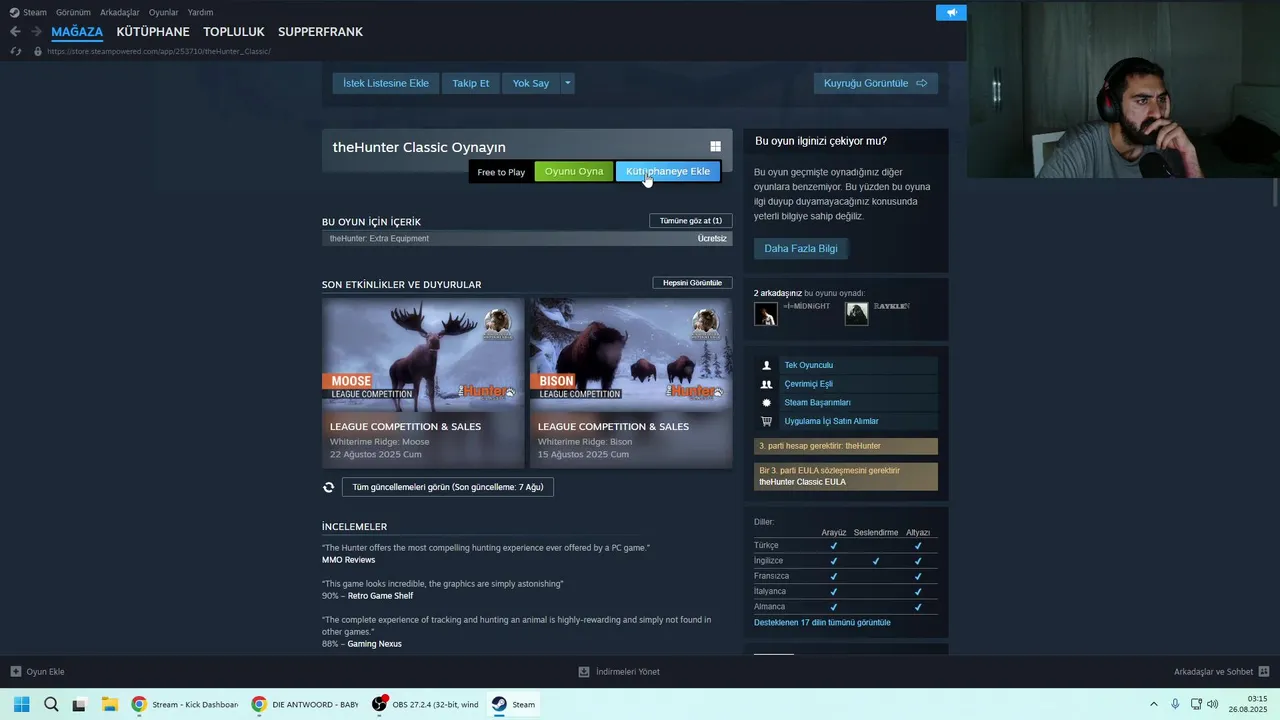The height and width of the screenshot is (720, 1280).
Task: Open Arkadaşlar ve Sohbet panel
Action: click(1221, 671)
